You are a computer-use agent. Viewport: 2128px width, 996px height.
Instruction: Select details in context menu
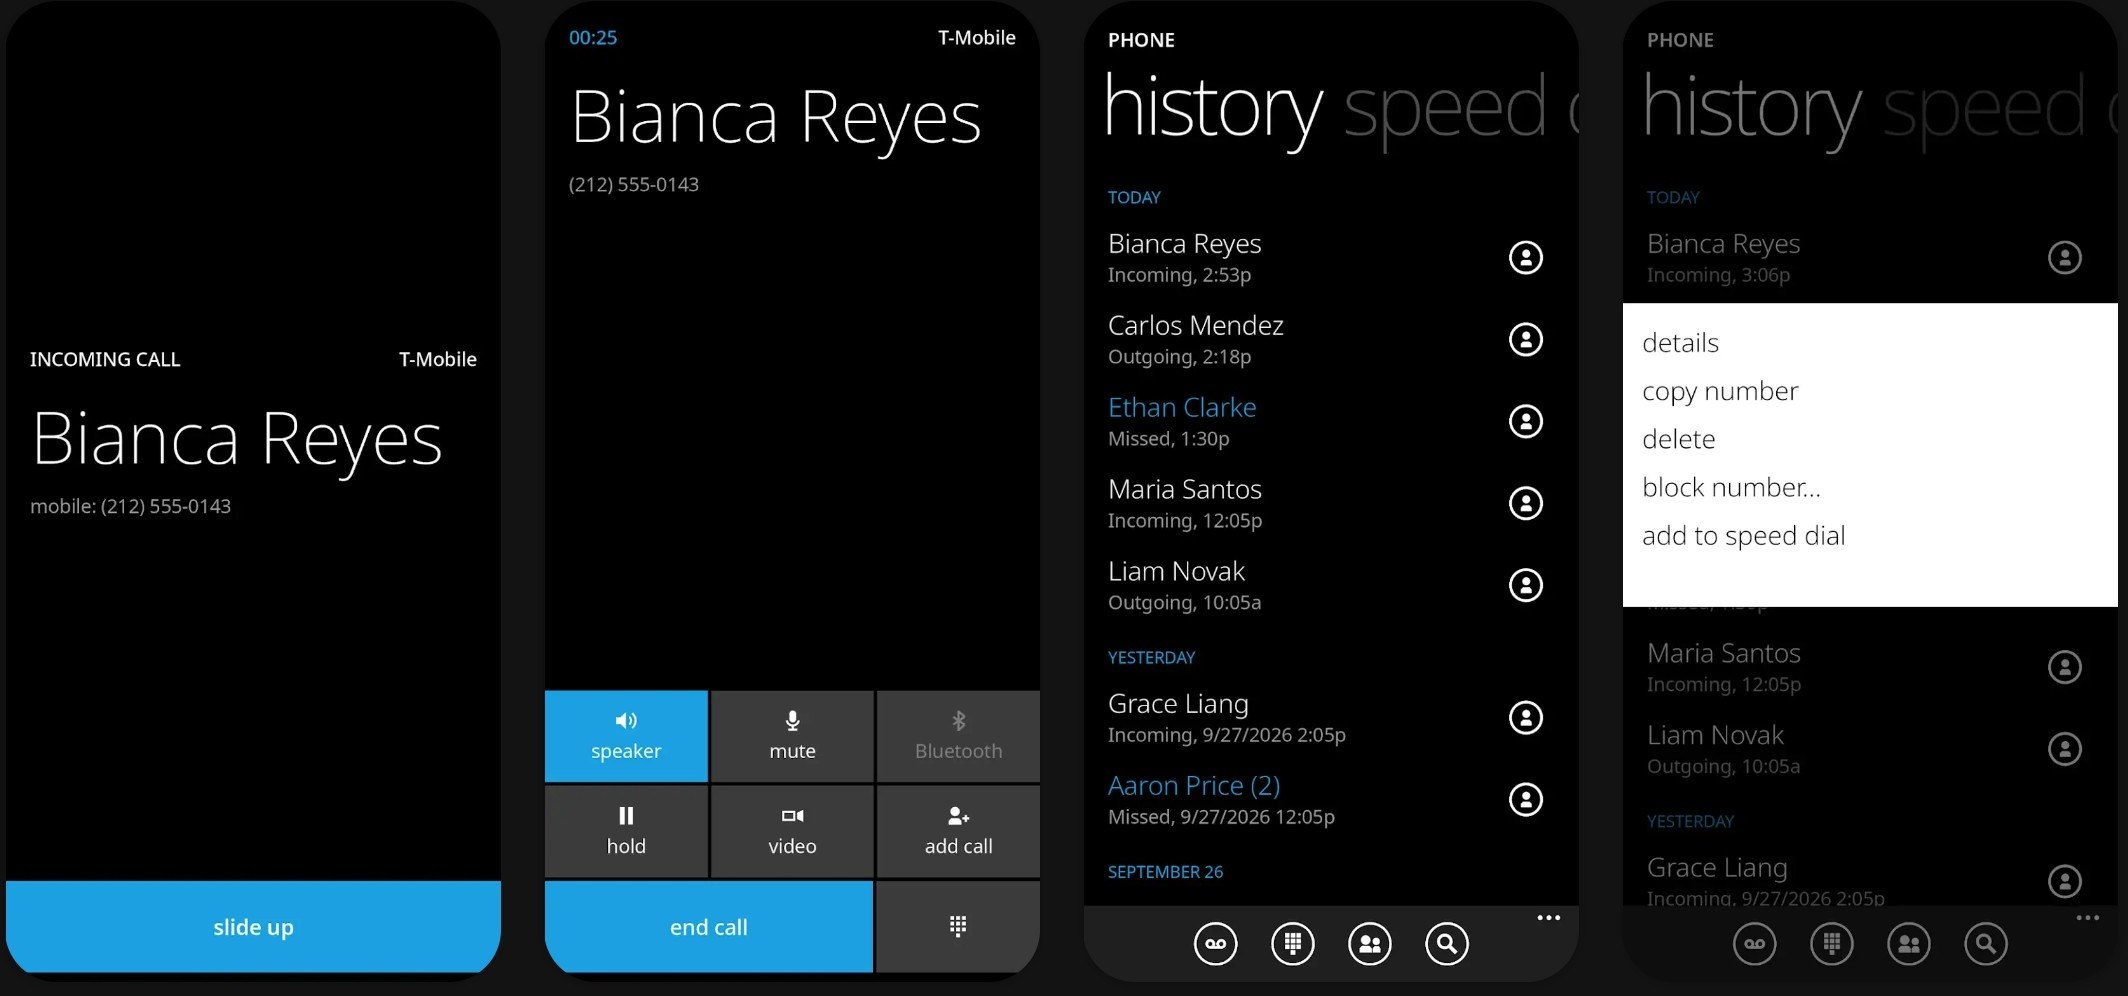pyautogui.click(x=1680, y=343)
